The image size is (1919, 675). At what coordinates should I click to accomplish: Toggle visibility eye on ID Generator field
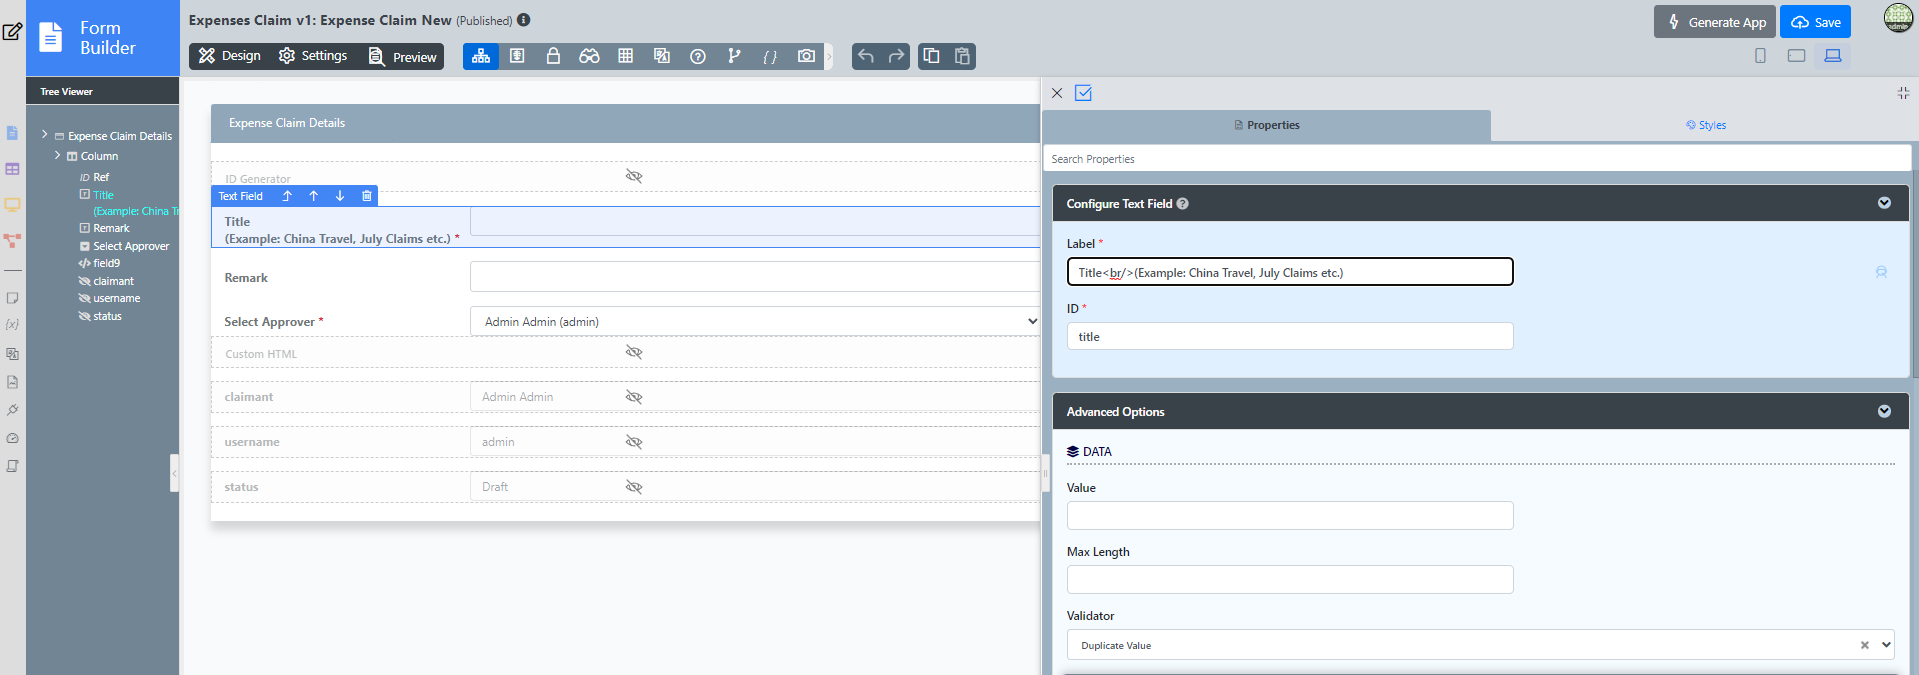click(634, 176)
